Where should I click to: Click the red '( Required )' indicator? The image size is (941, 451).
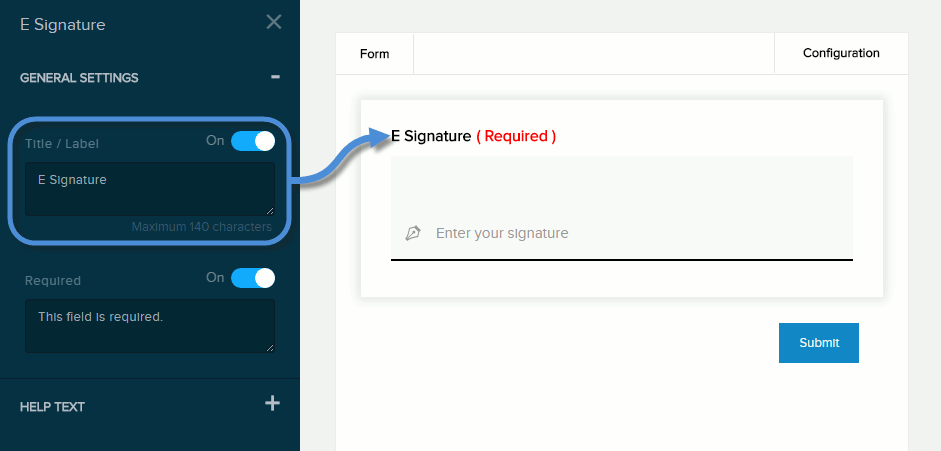pos(516,136)
